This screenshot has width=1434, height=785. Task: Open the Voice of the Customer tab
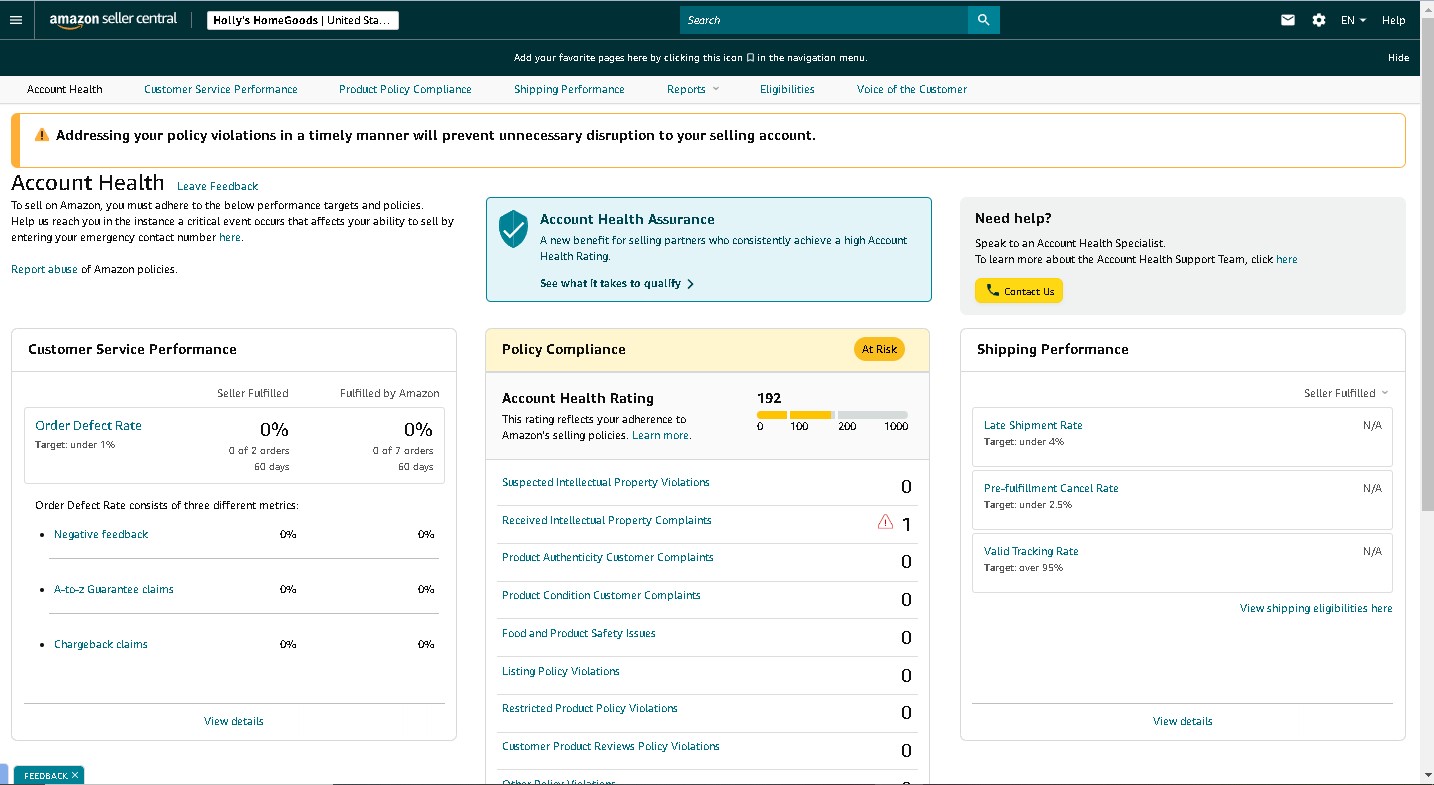point(912,89)
